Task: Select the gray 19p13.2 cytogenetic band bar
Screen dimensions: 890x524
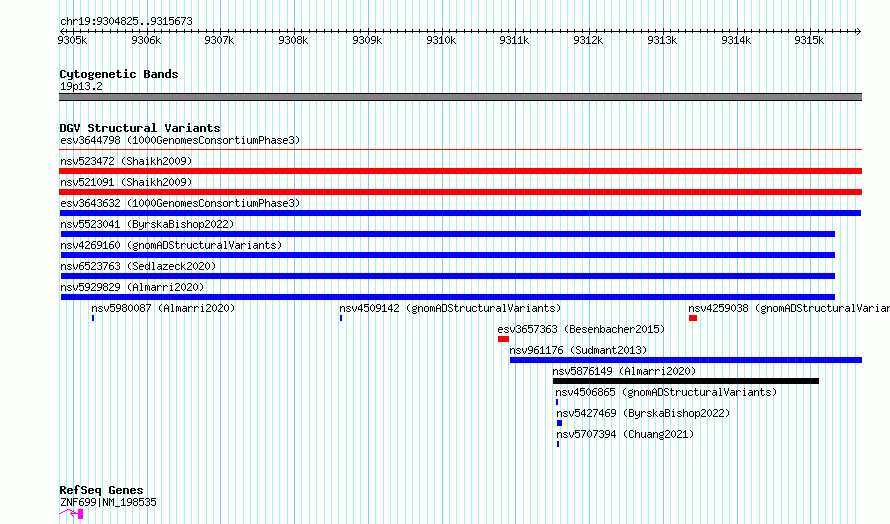Action: (x=460, y=97)
